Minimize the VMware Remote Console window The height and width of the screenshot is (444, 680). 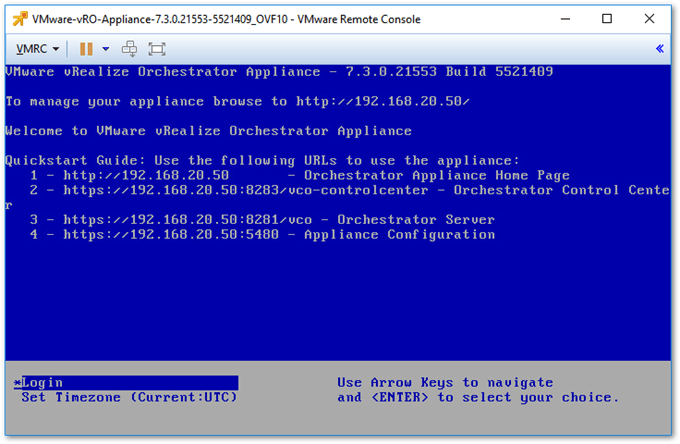pyautogui.click(x=565, y=19)
